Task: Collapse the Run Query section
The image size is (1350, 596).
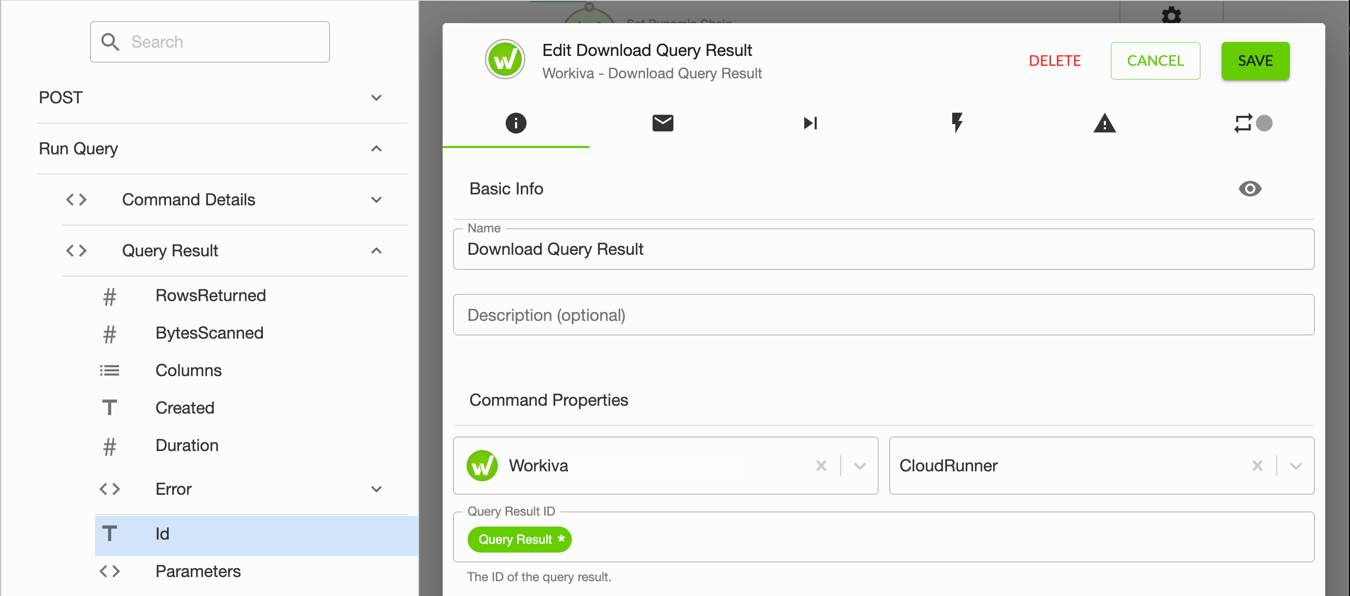Action: click(x=376, y=149)
